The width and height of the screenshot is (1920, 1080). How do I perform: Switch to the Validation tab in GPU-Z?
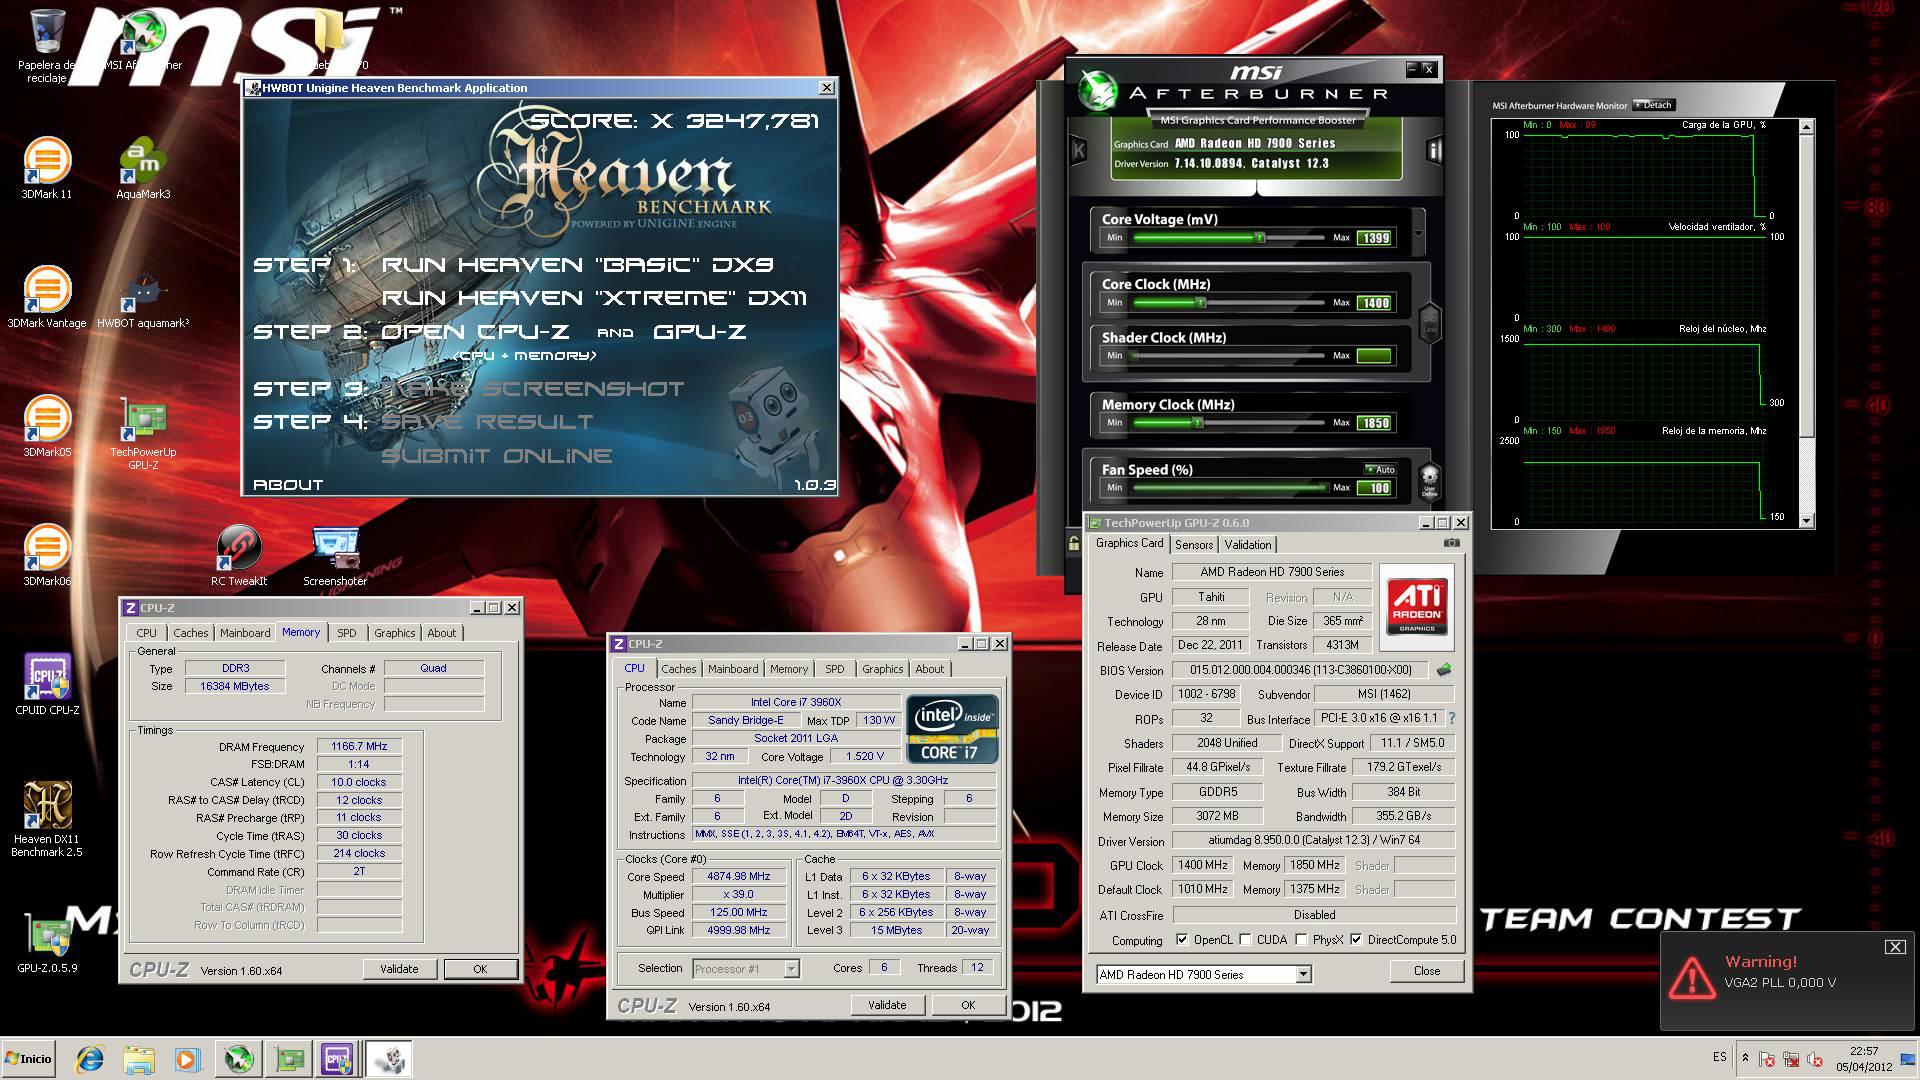pyautogui.click(x=1248, y=545)
